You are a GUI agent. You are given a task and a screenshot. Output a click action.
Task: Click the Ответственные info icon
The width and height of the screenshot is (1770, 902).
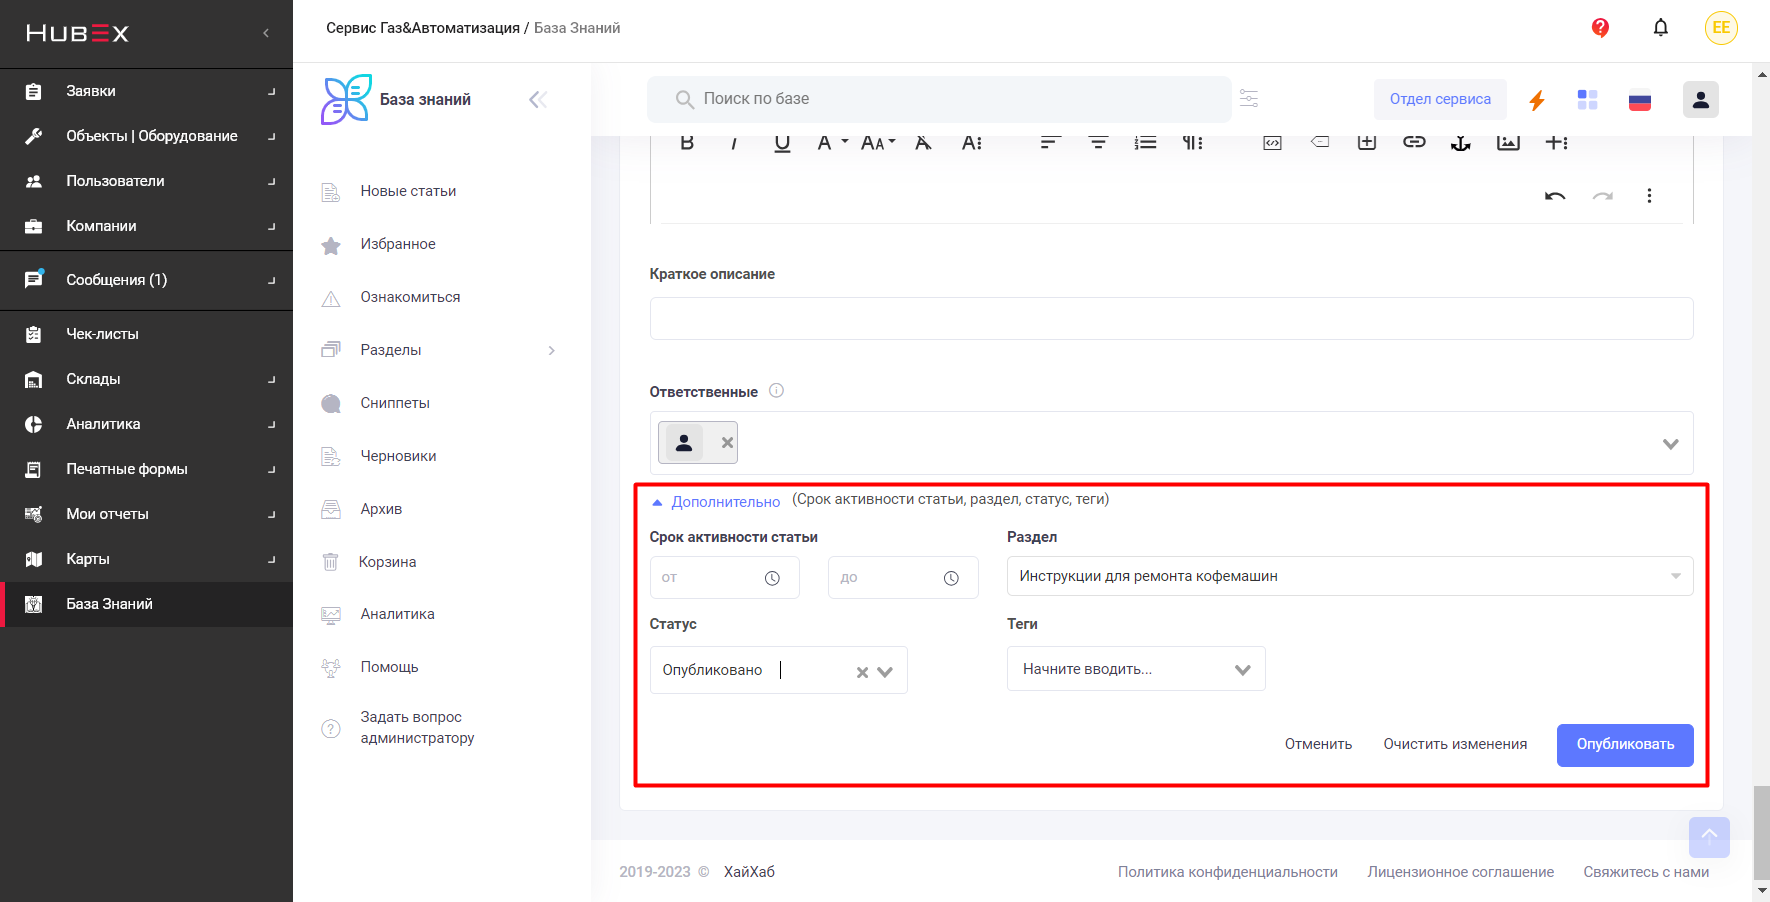776,391
